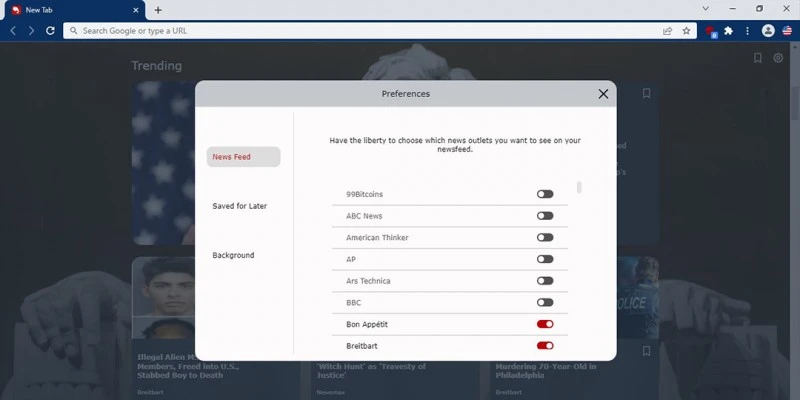Open the user profile avatar icon
This screenshot has height=400, width=800.
768,31
